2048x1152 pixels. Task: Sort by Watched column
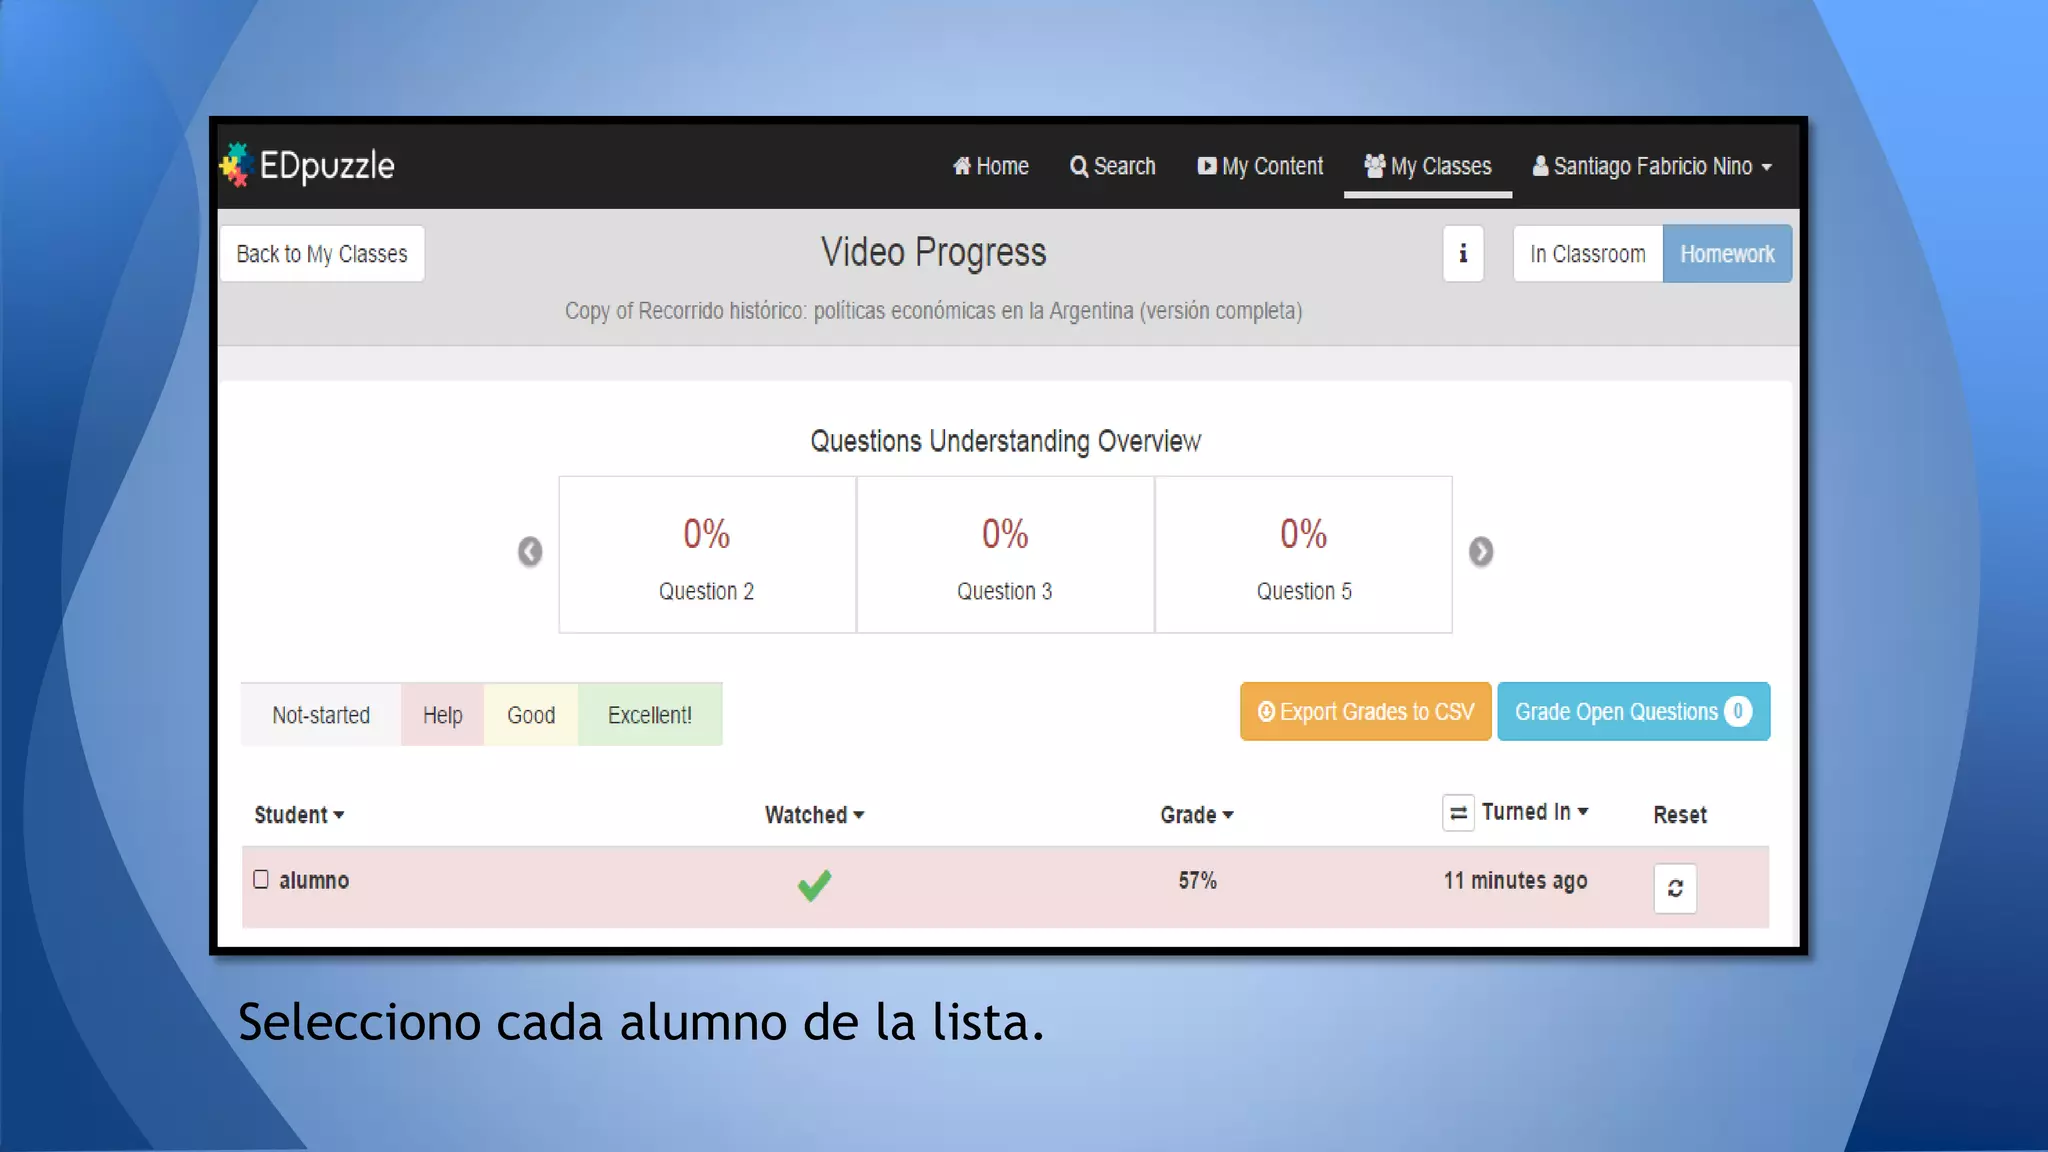[x=814, y=815]
